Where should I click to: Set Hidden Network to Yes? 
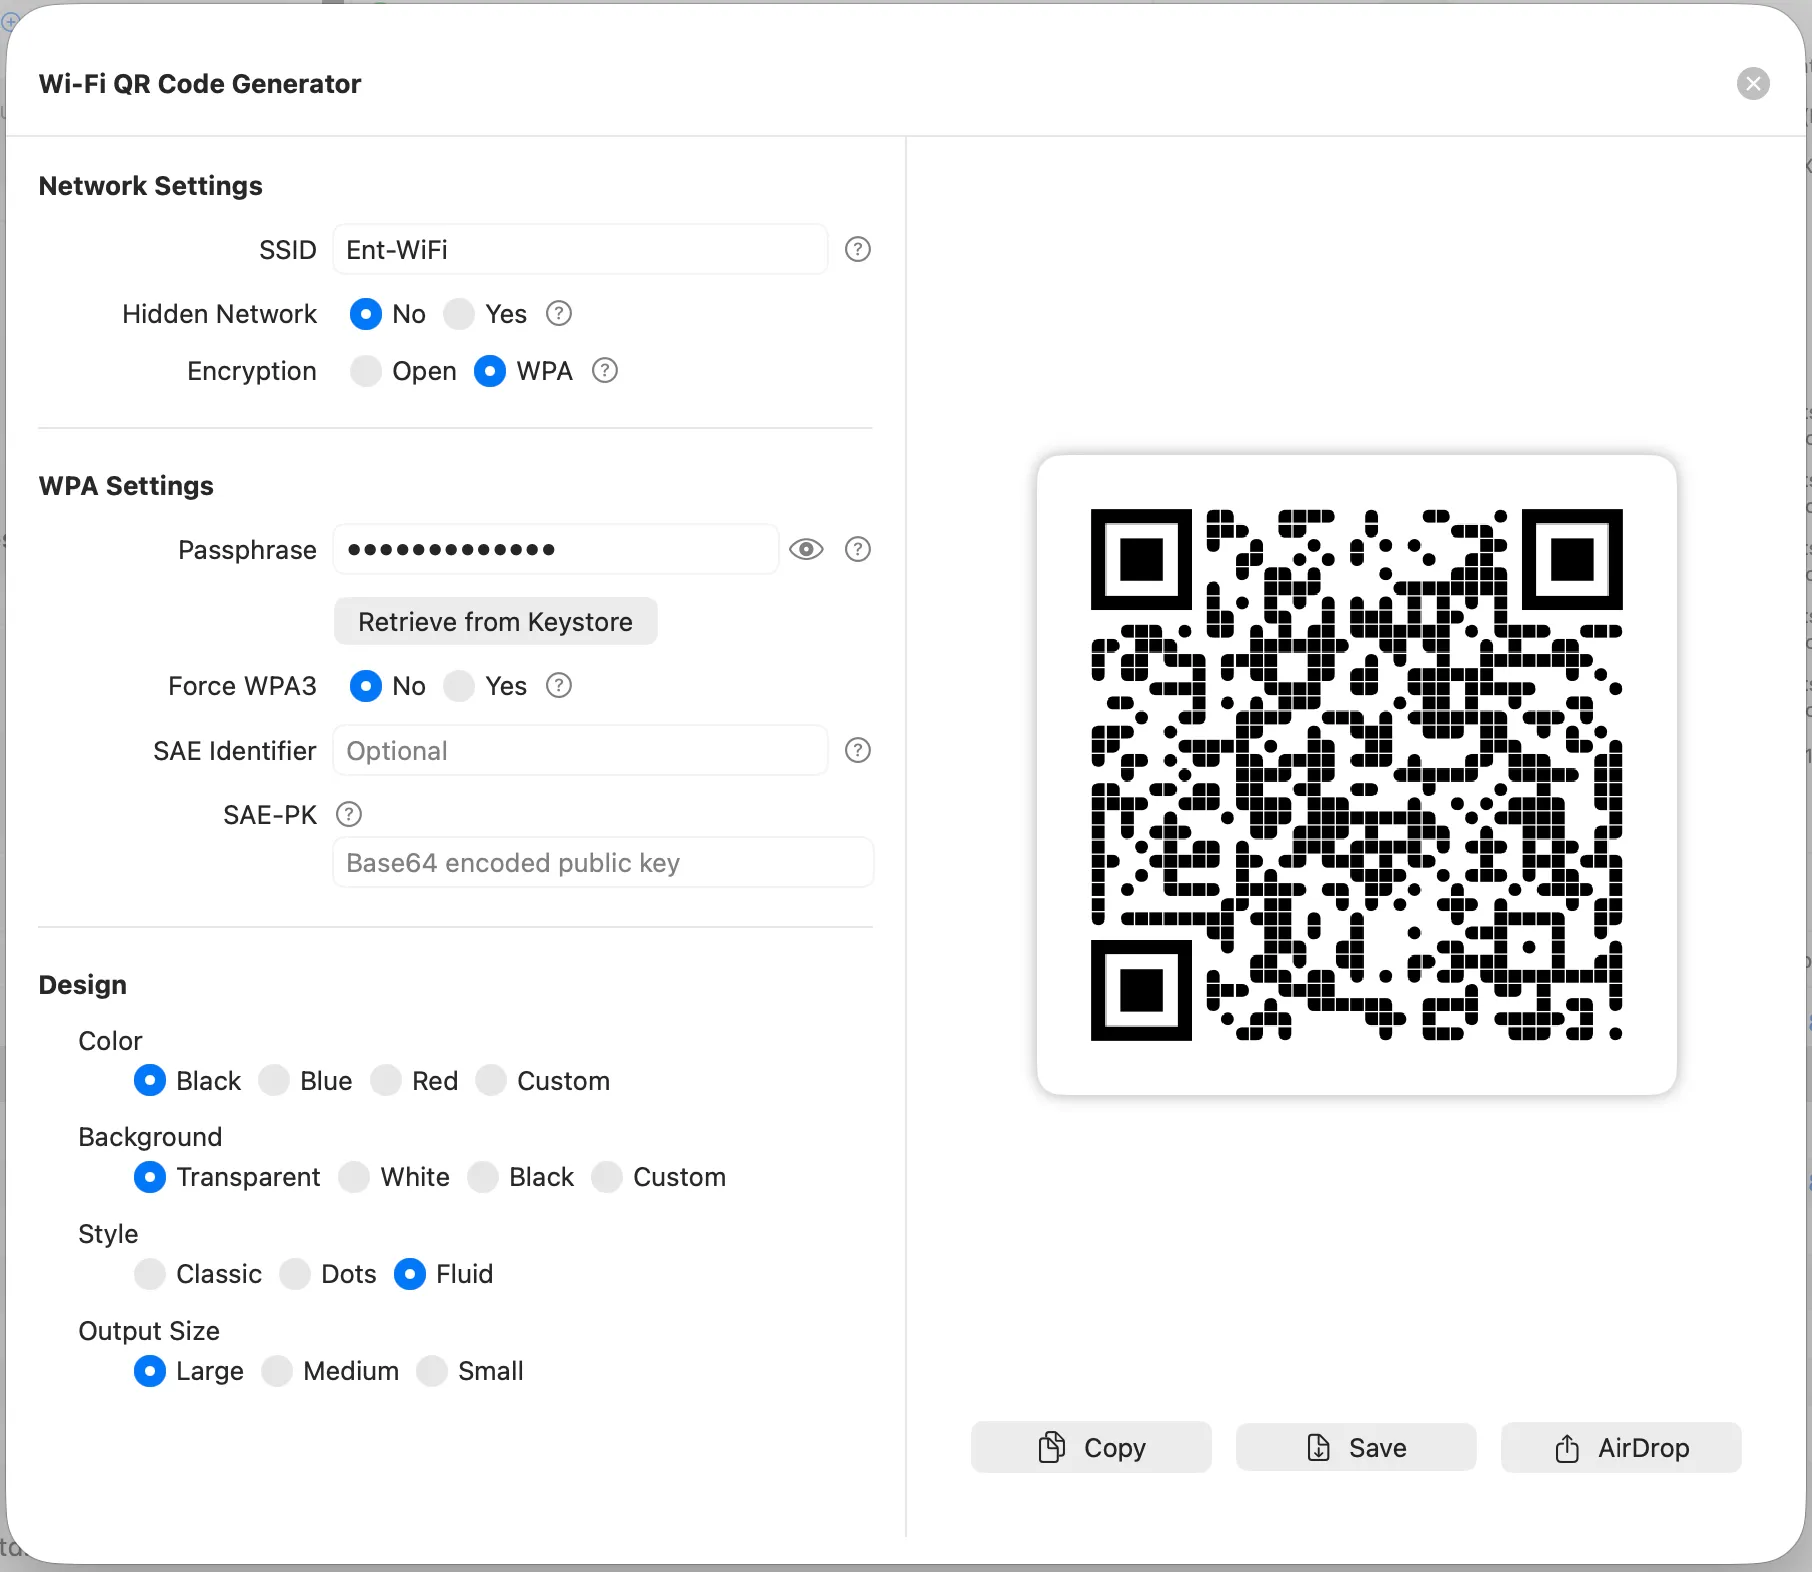[459, 313]
